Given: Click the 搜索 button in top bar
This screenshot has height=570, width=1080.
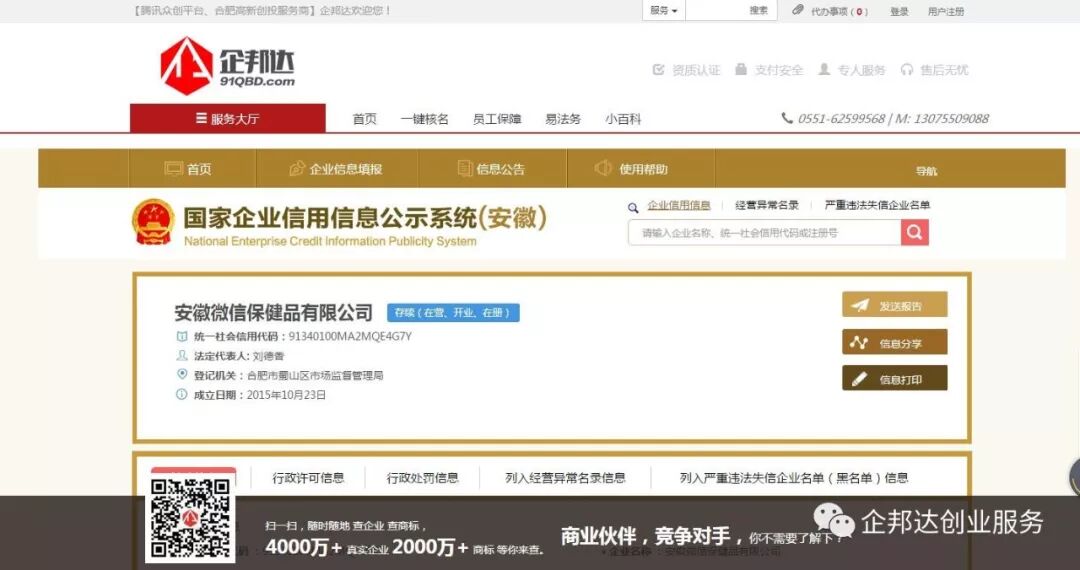Looking at the screenshot, I should click(x=758, y=11).
